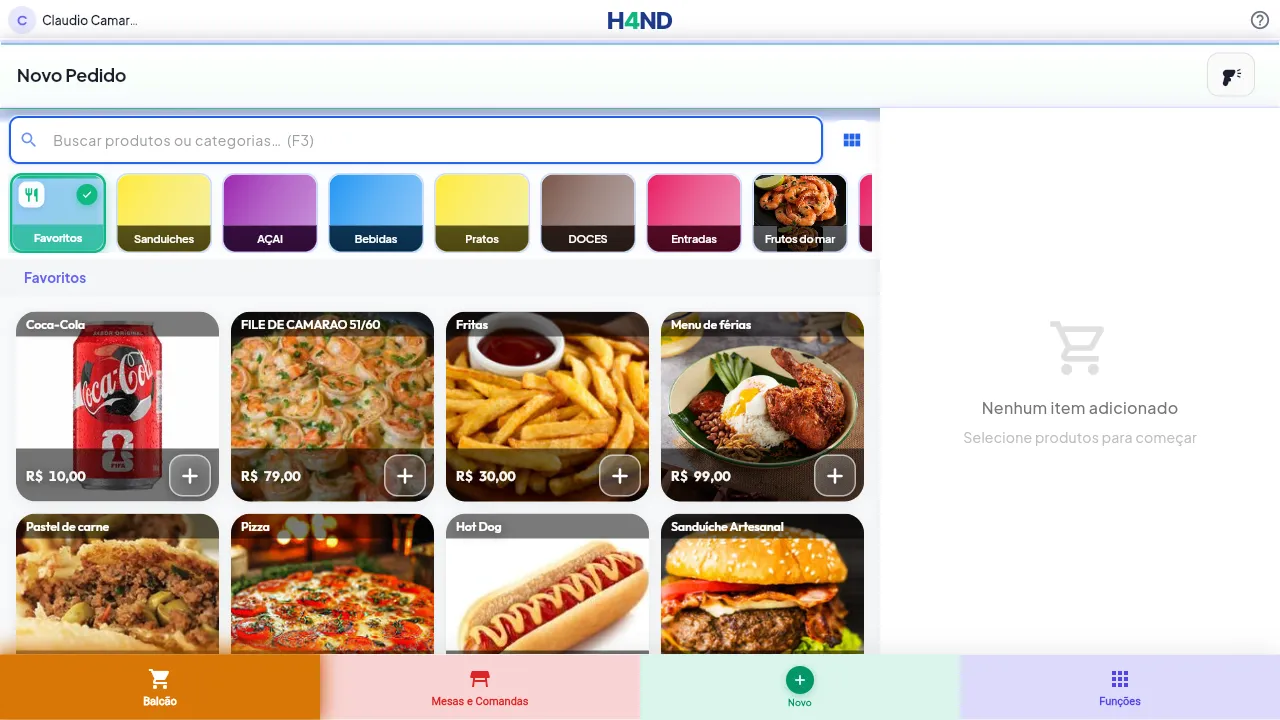Switch to grid view layout icon
1280x720 pixels.
click(852, 140)
